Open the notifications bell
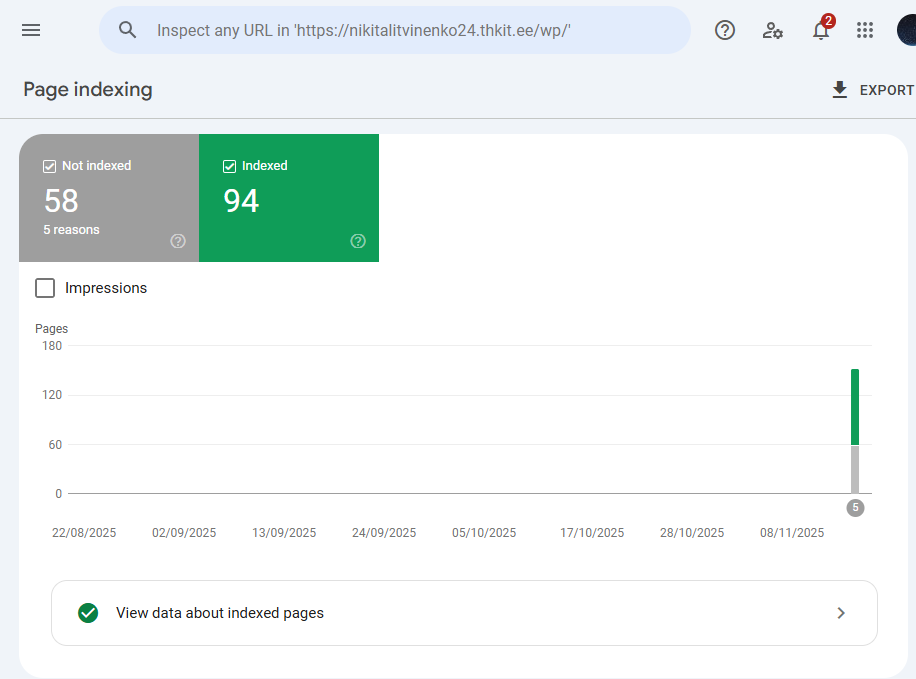Image resolution: width=916 pixels, height=679 pixels. tap(820, 31)
